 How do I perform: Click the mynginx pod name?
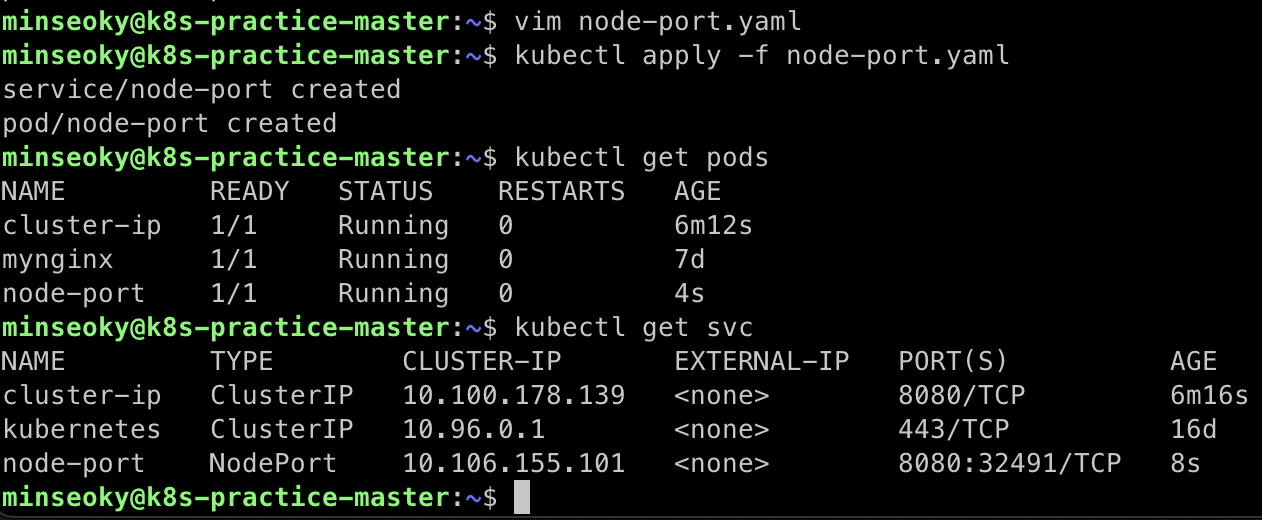click(x=58, y=259)
